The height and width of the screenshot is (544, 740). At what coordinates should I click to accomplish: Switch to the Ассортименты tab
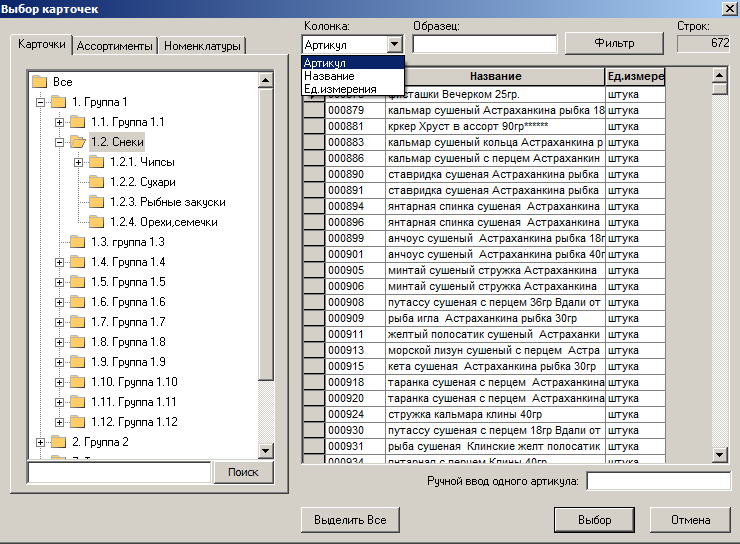coord(115,46)
